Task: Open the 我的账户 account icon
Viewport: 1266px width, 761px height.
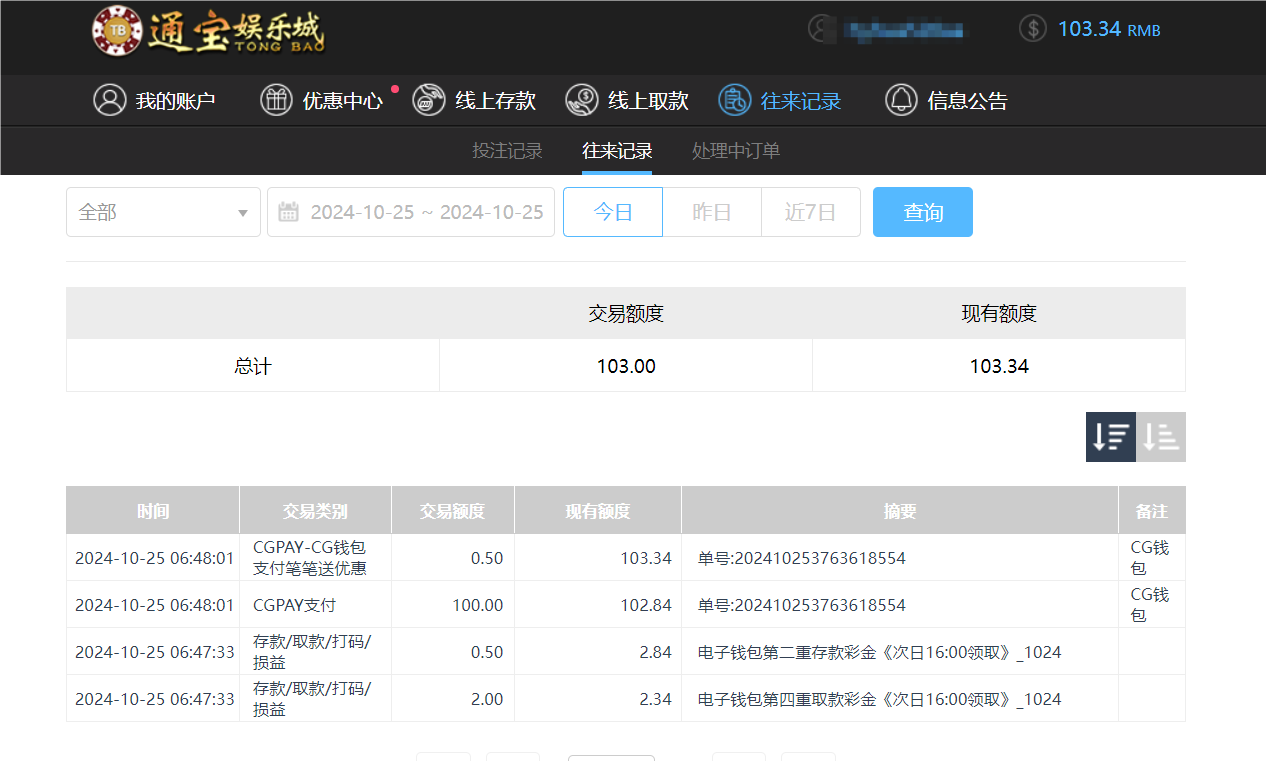Action: point(110,100)
